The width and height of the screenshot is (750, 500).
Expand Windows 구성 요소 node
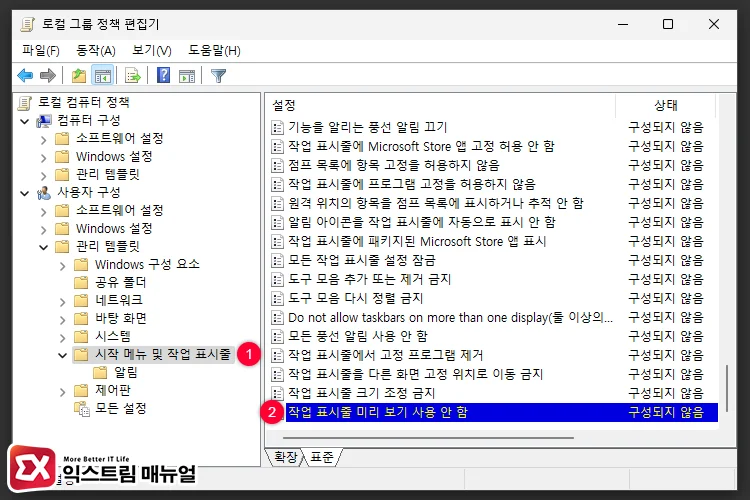[62, 266]
